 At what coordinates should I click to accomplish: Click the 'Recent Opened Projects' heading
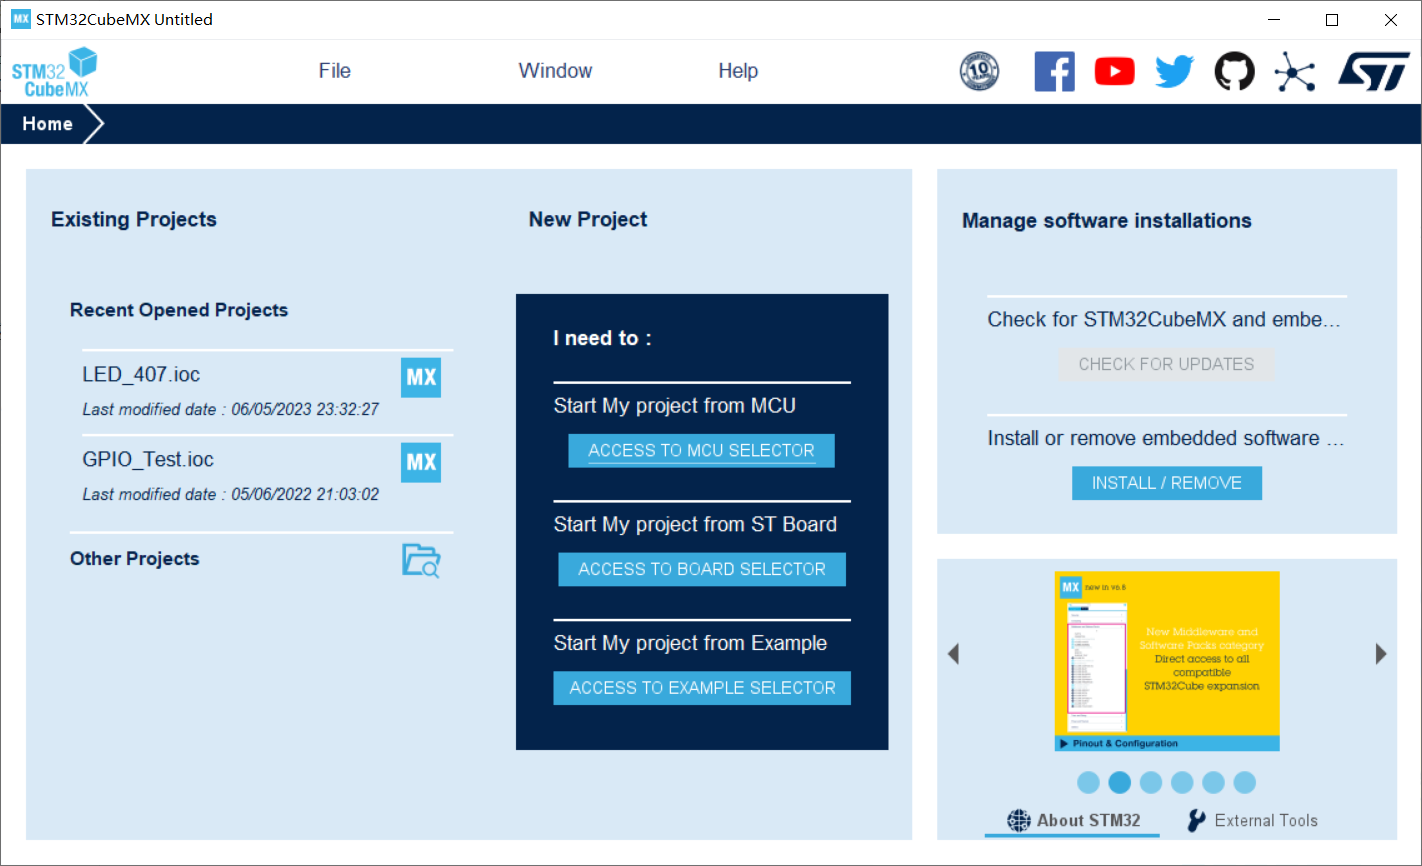point(179,310)
